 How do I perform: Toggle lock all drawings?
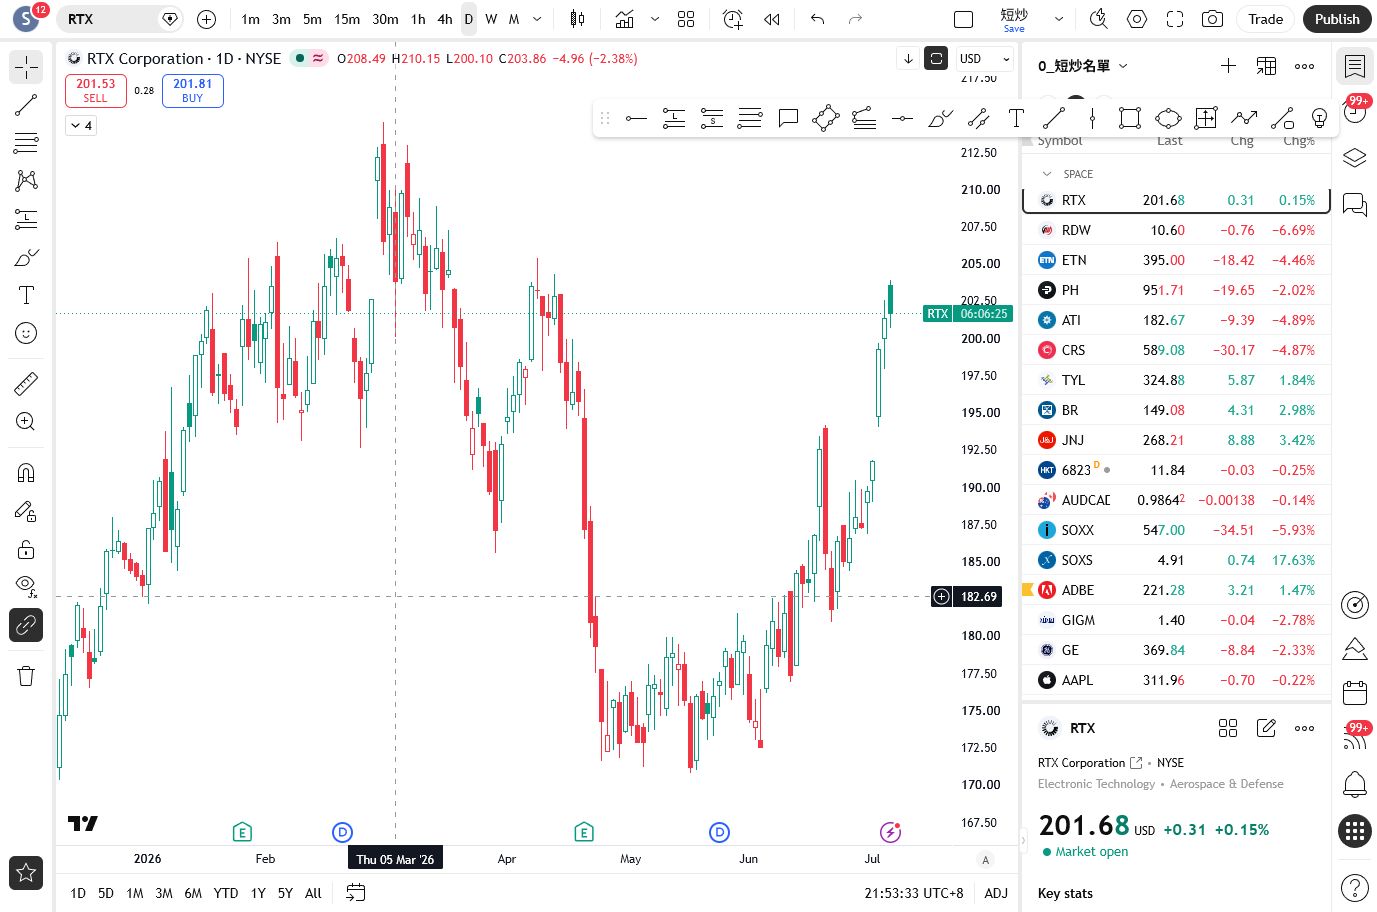26,549
